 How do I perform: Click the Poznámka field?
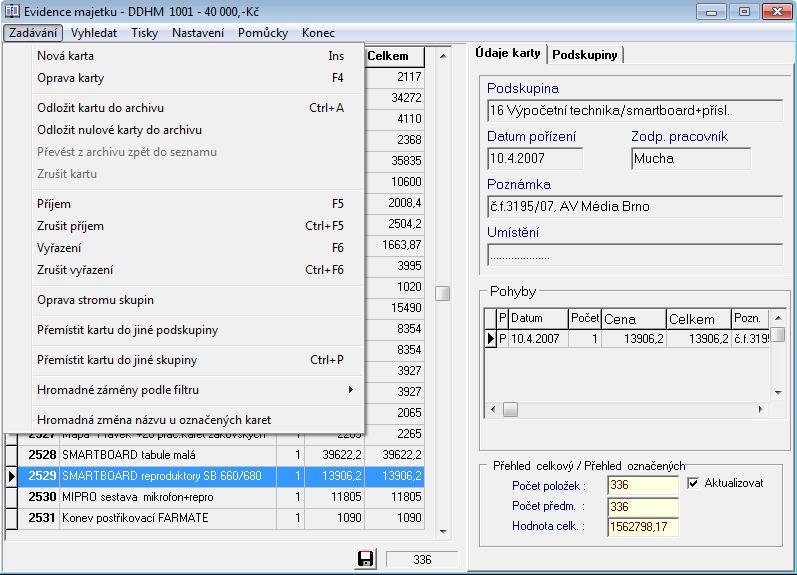point(634,206)
